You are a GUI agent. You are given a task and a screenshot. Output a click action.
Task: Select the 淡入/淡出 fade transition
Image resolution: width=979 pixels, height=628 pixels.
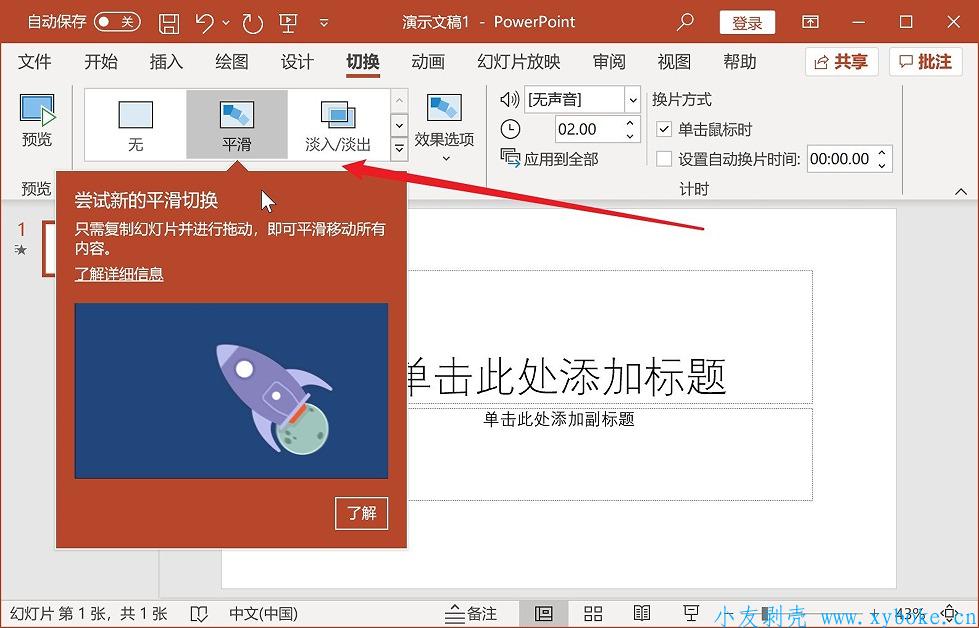point(338,125)
